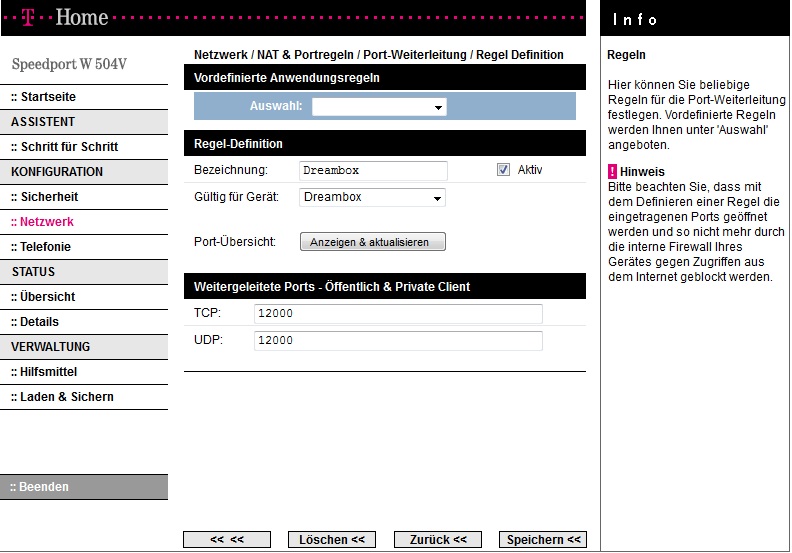Open the Details status page
Viewport: 792px width, 553px height.
(35, 322)
